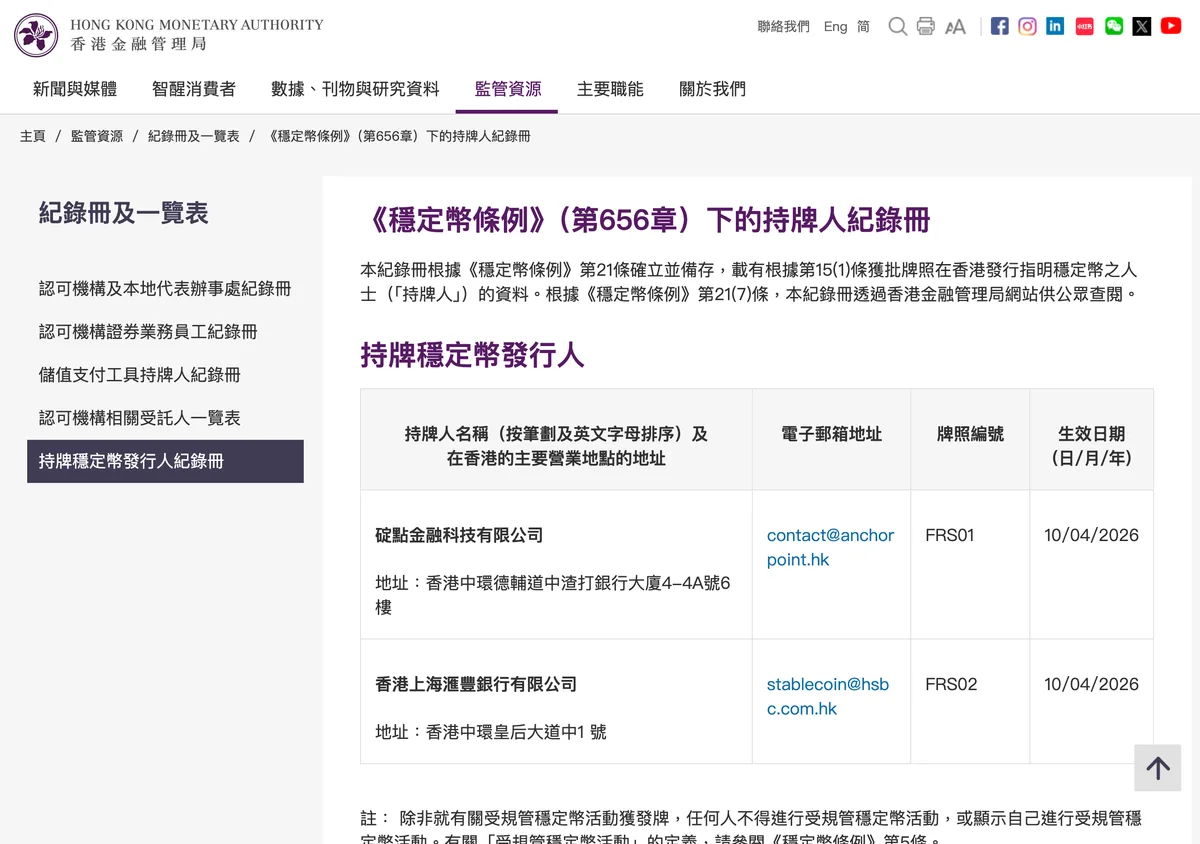Click the 香港上海滙豐銀行有限公司 licensee name
This screenshot has height=844, width=1200.
pos(476,684)
